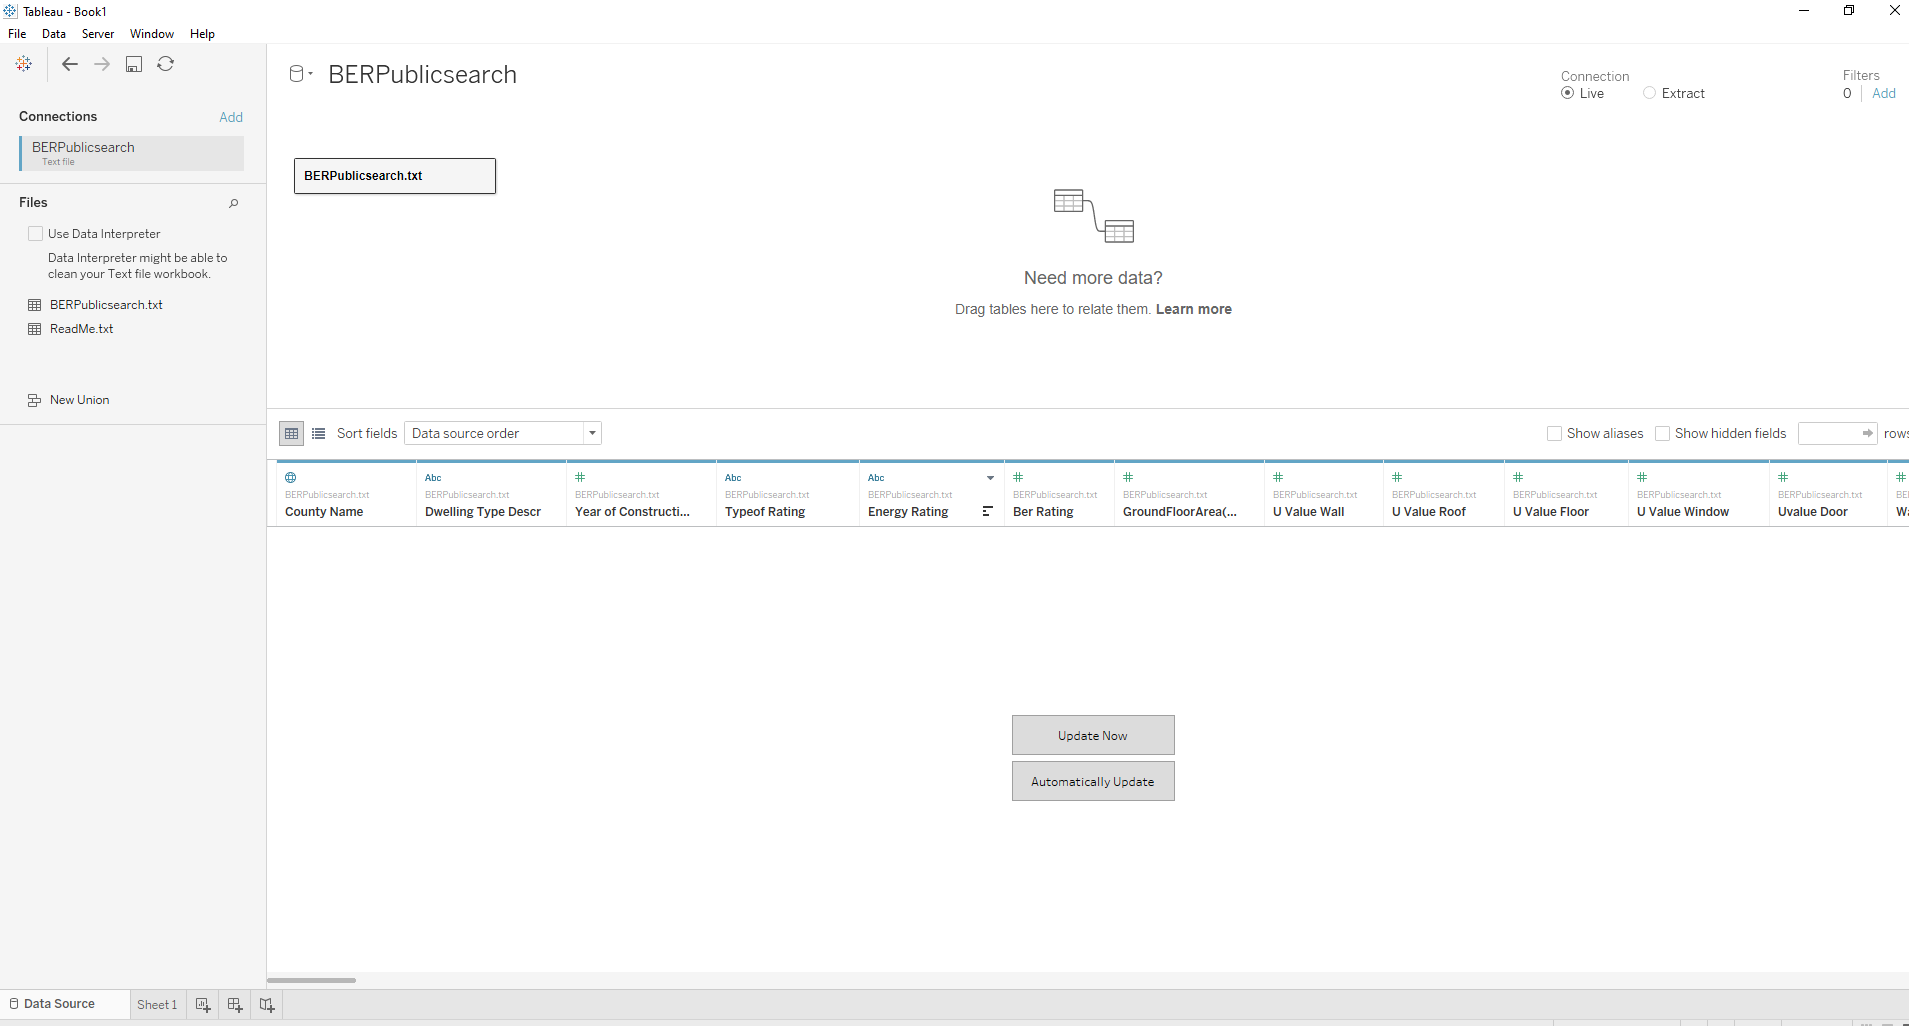
Task: Open the data source dropdown beside BERPublicsearch title
Action: coord(301,74)
